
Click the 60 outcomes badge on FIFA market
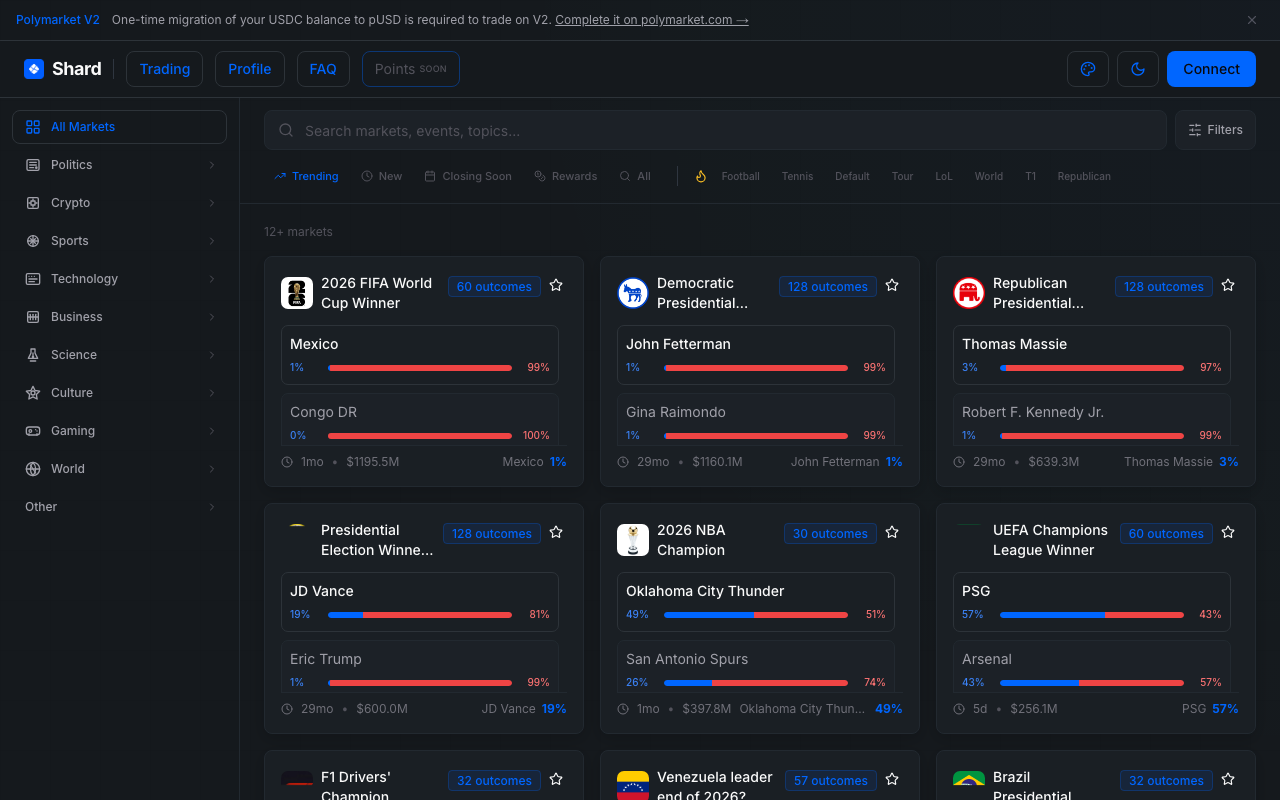point(494,287)
